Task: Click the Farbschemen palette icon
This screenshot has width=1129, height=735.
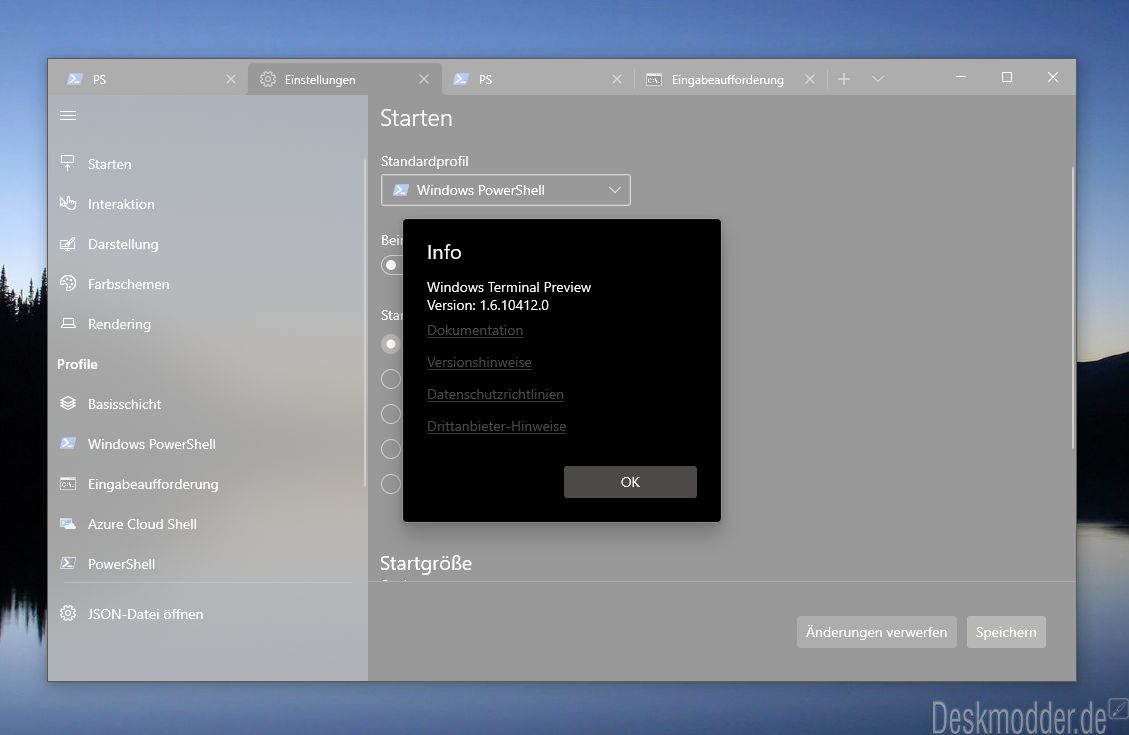Action: coord(68,284)
